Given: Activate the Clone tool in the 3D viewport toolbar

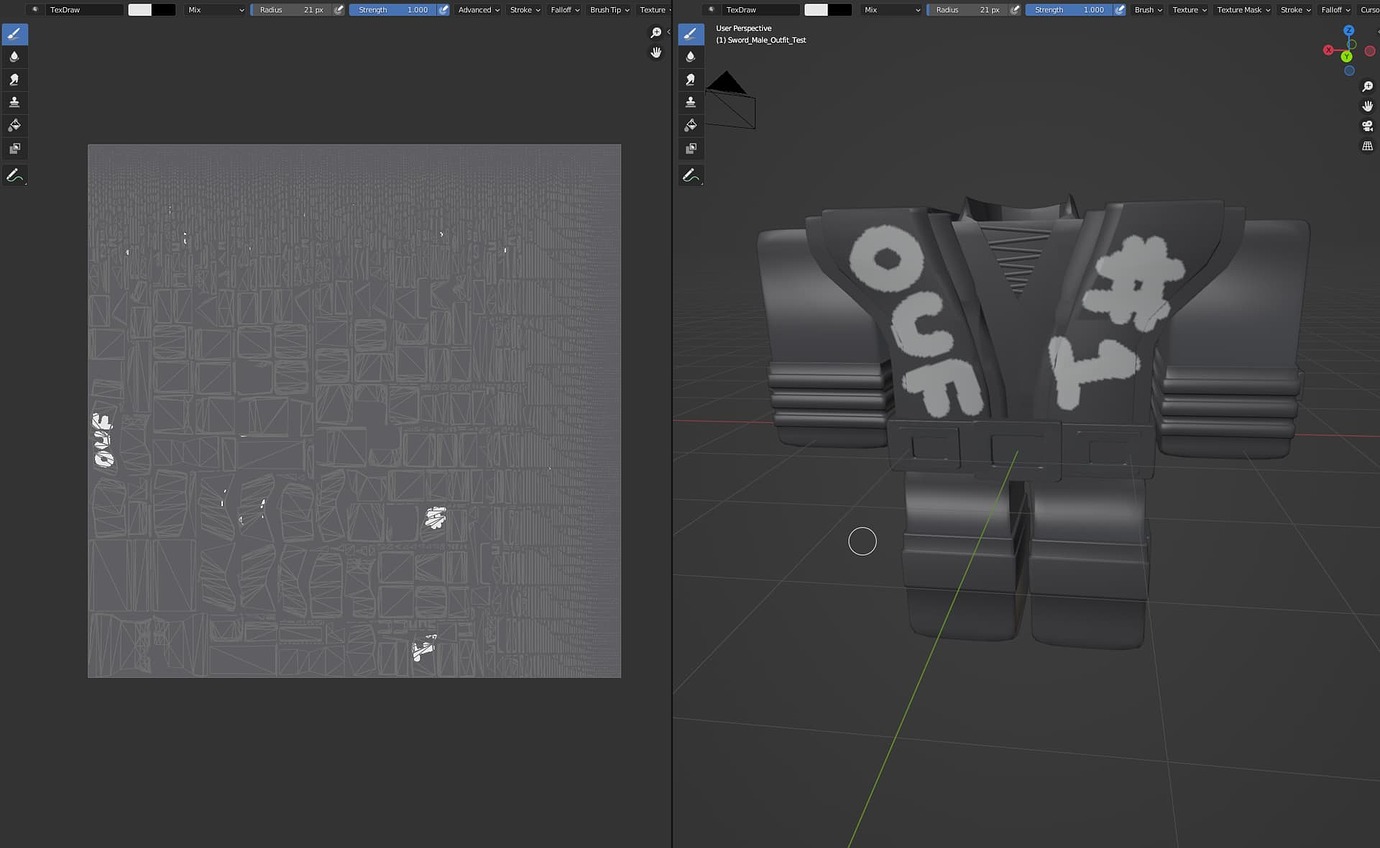Looking at the screenshot, I should 690,101.
